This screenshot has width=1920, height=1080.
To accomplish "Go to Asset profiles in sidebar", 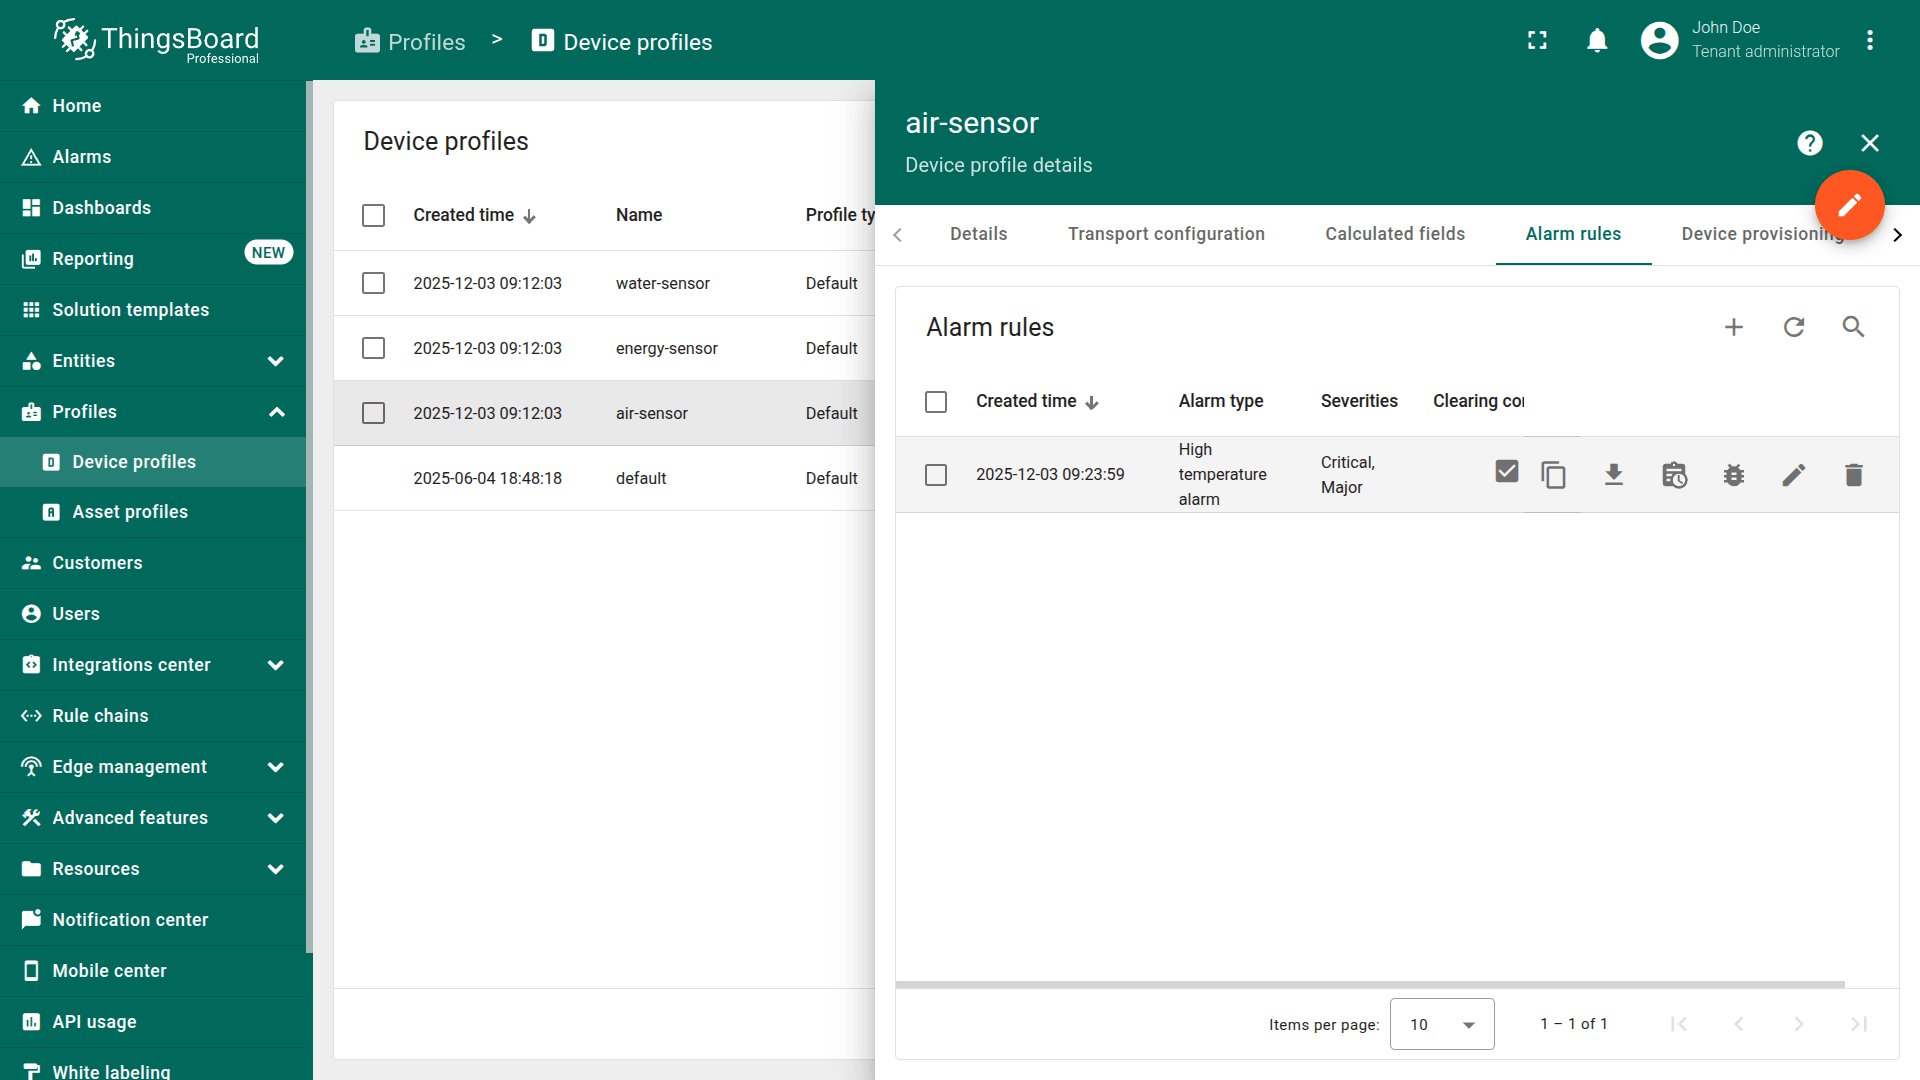I will tap(130, 512).
